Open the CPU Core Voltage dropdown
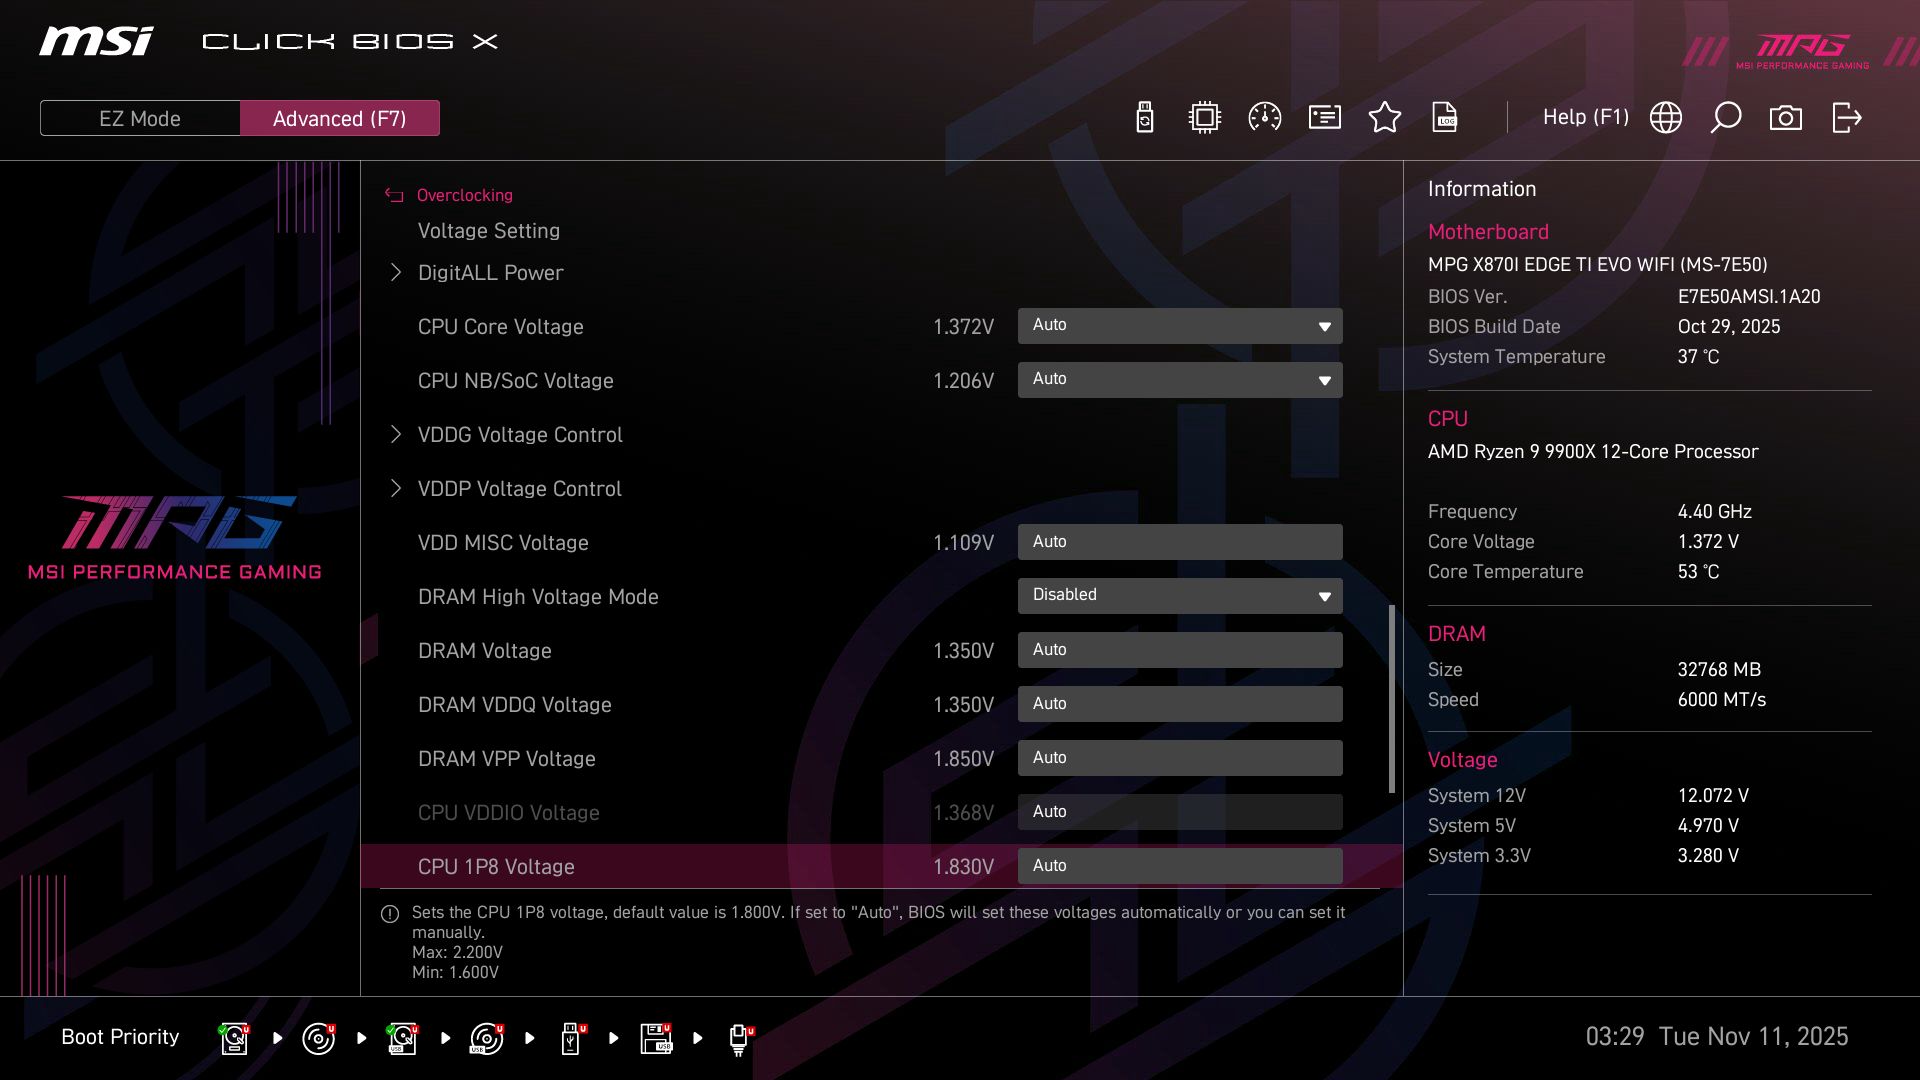This screenshot has height=1080, width=1920. point(1180,325)
